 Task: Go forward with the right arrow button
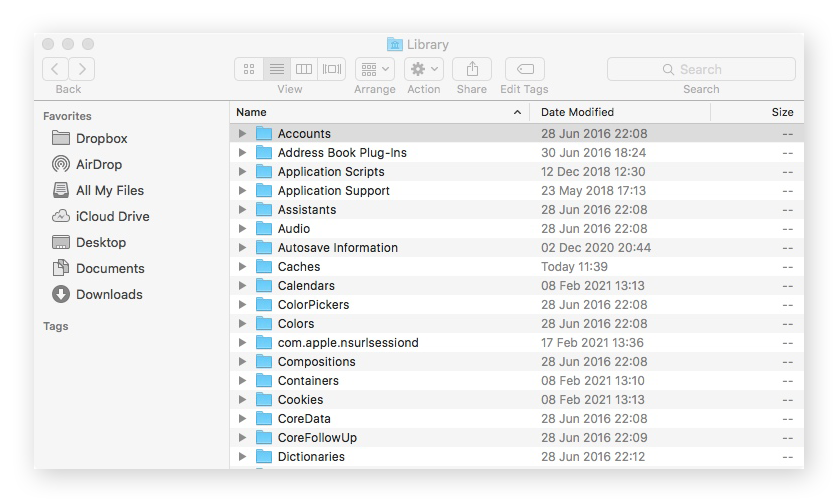82,69
